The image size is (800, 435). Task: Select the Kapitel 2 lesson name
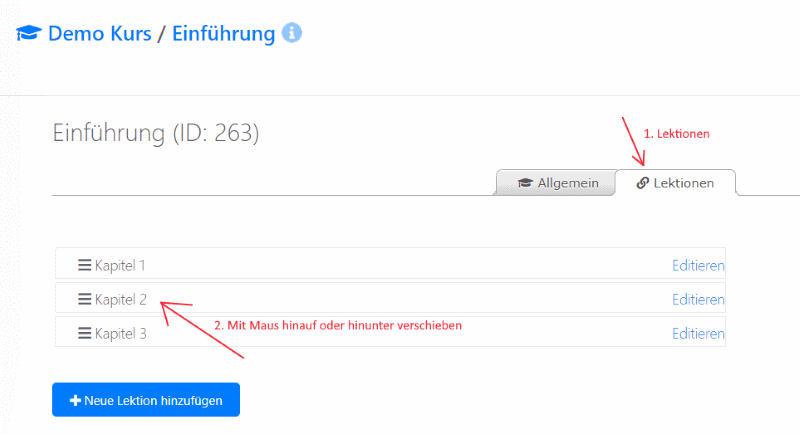coord(121,299)
